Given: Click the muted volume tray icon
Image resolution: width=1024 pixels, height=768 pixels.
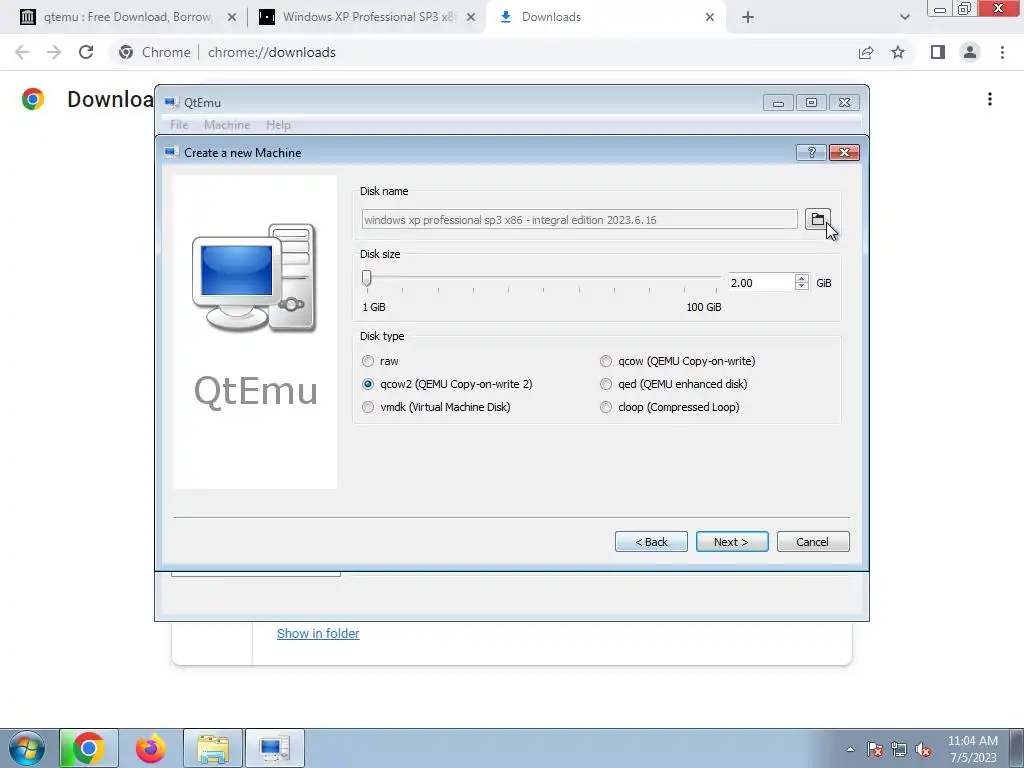Looking at the screenshot, I should point(923,749).
